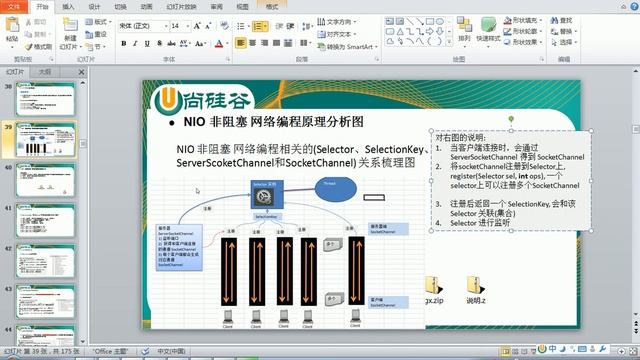Image resolution: width=640 pixels, height=360 pixels.
Task: Switch to the Insert (插入) tab
Action: tap(68, 7)
